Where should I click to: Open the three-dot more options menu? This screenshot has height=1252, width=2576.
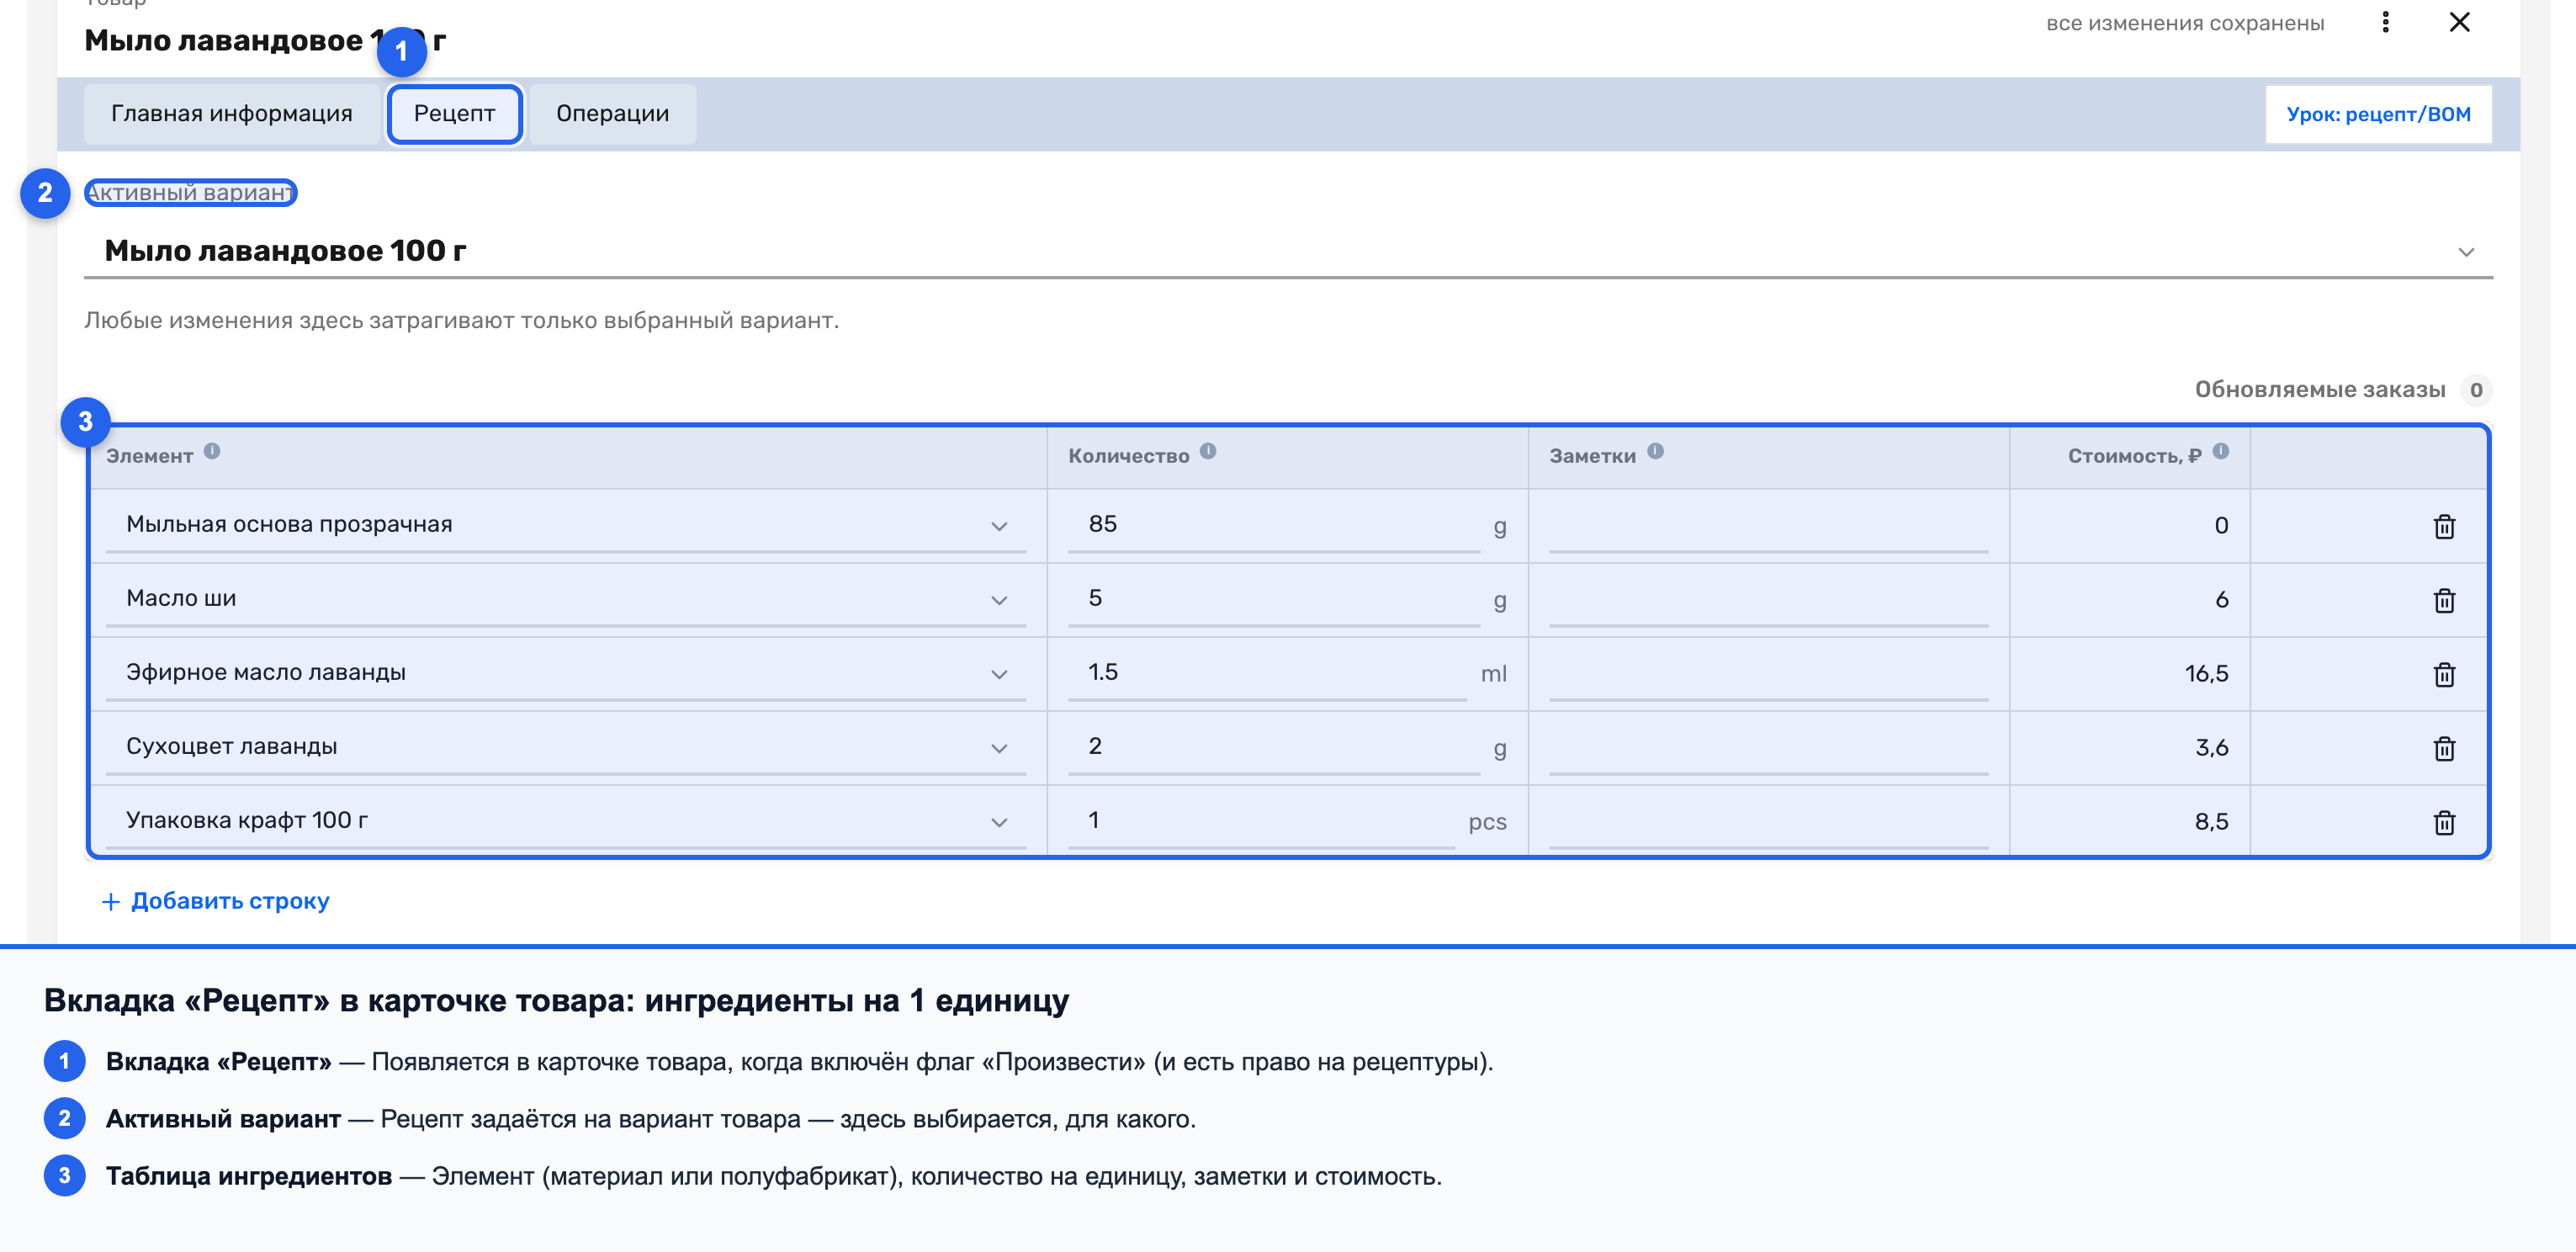[x=2385, y=22]
